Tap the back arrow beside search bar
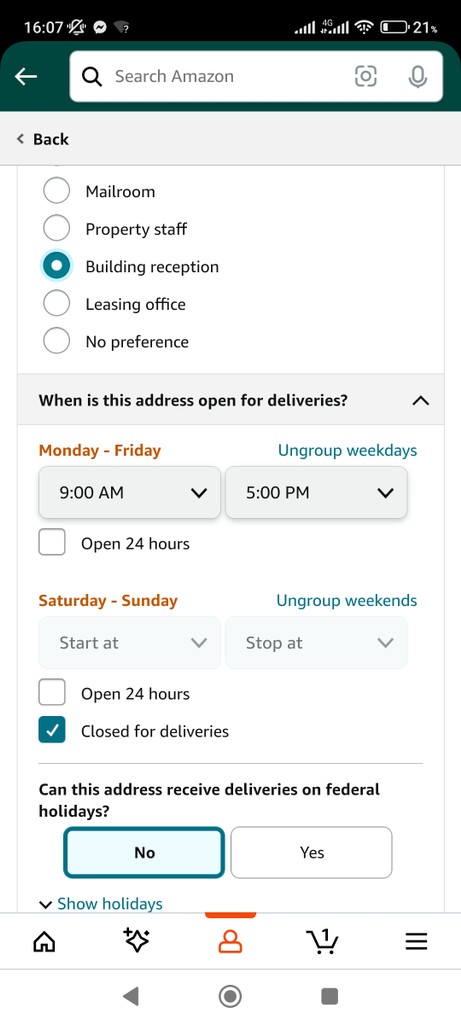 26,76
